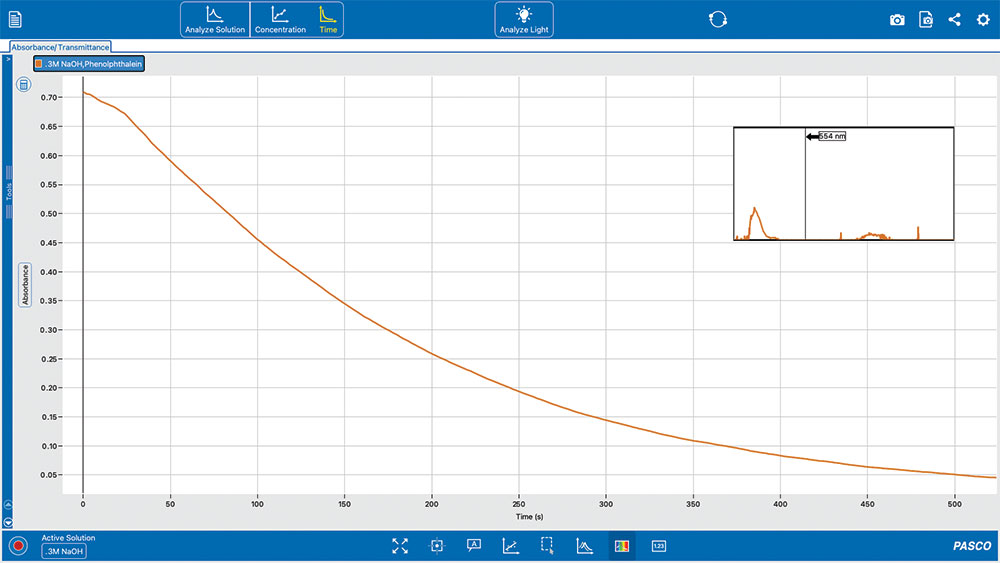The width and height of the screenshot is (1000, 563).
Task: Open the journal snapshot page icon
Action: pos(926,20)
